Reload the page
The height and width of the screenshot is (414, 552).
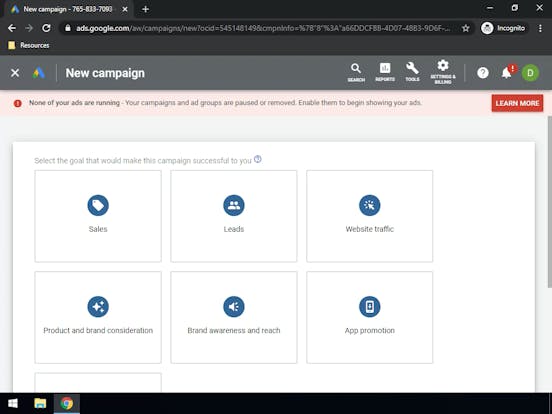(46, 28)
